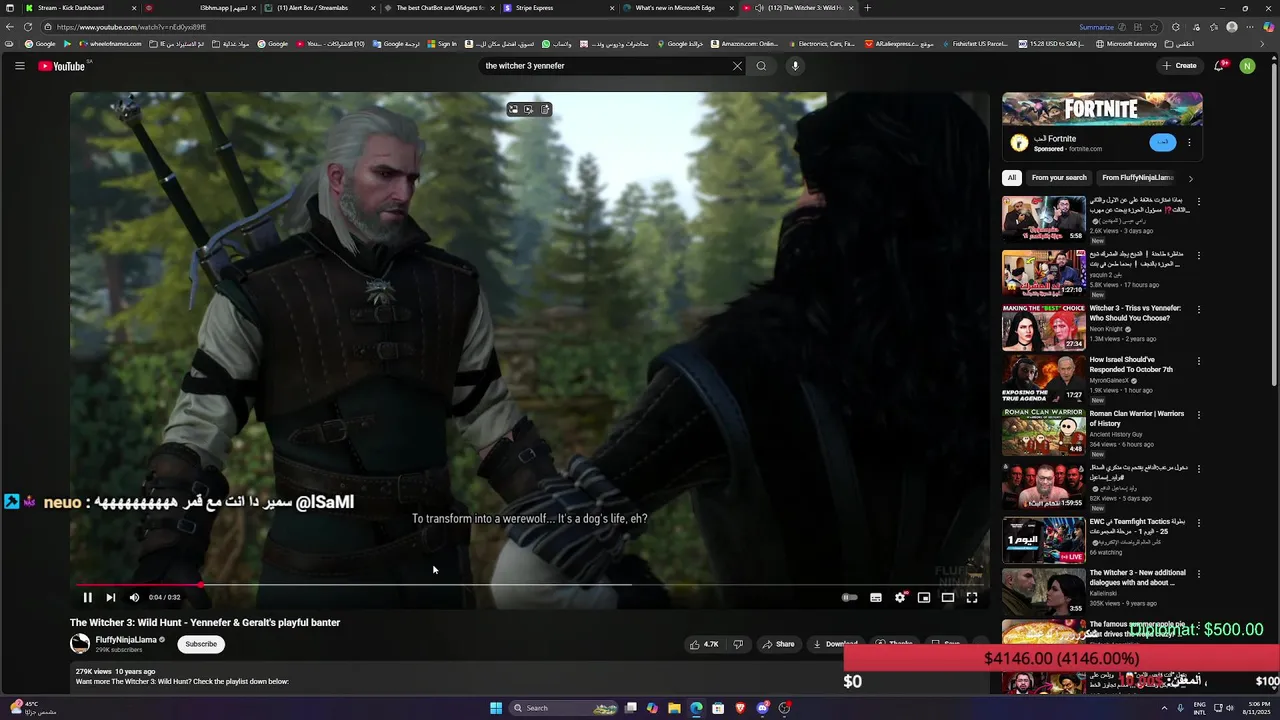Seek in the video progress bar
1280x720 pixels.
click(530, 585)
